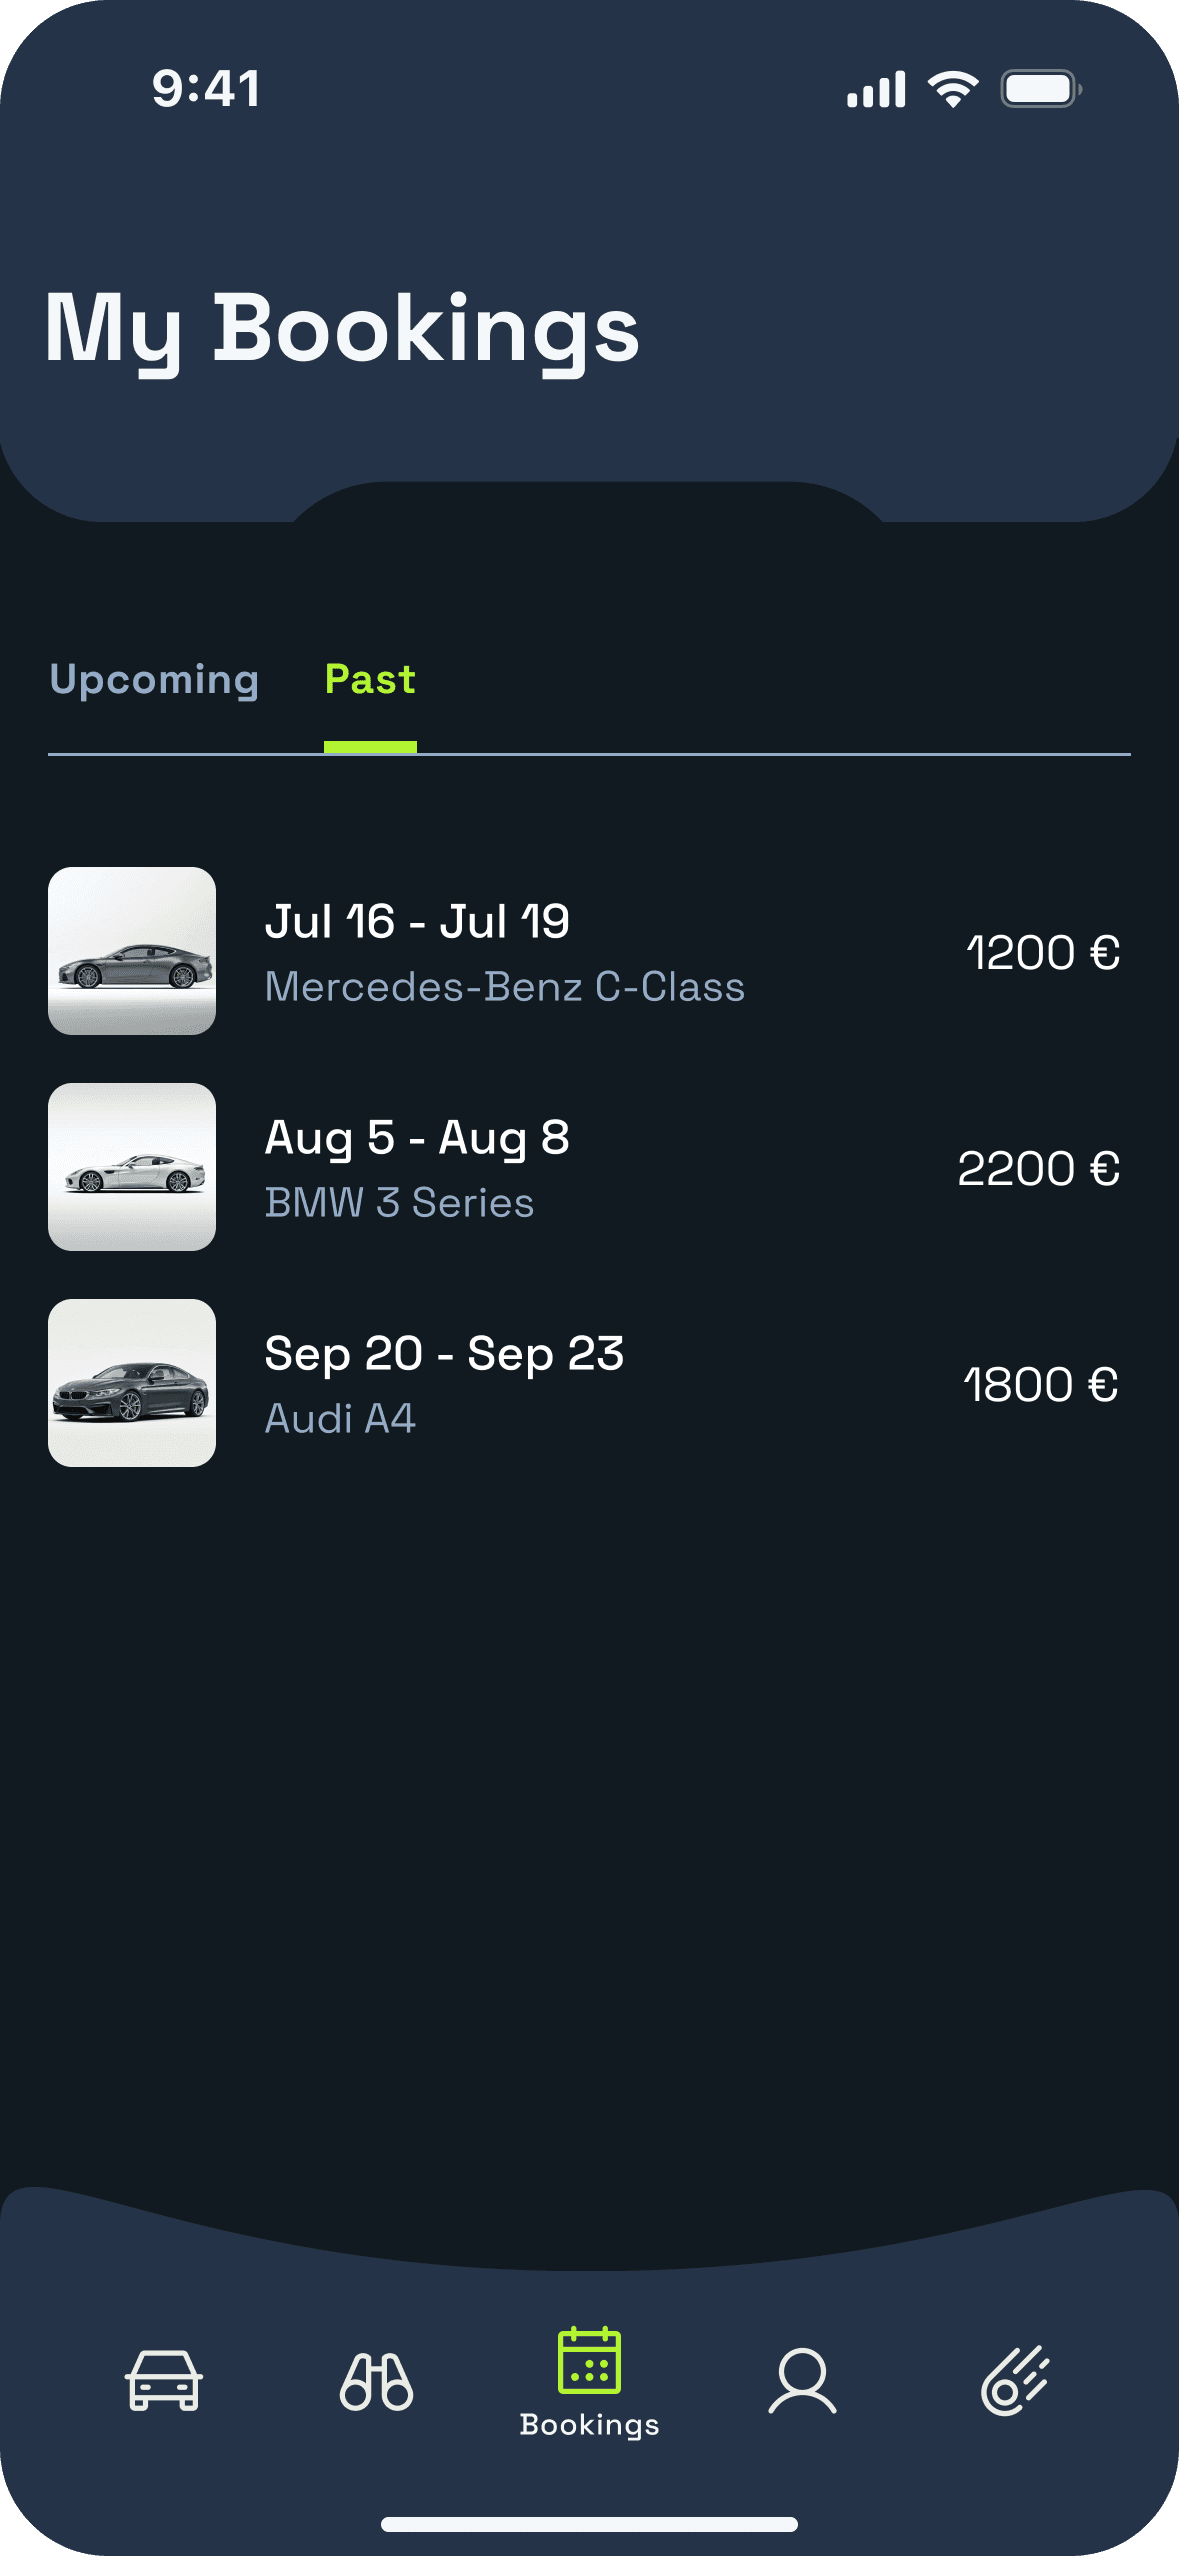The height and width of the screenshot is (2556, 1179).
Task: Open the Jul 16 - Jul 19 booking
Action: [417, 922]
